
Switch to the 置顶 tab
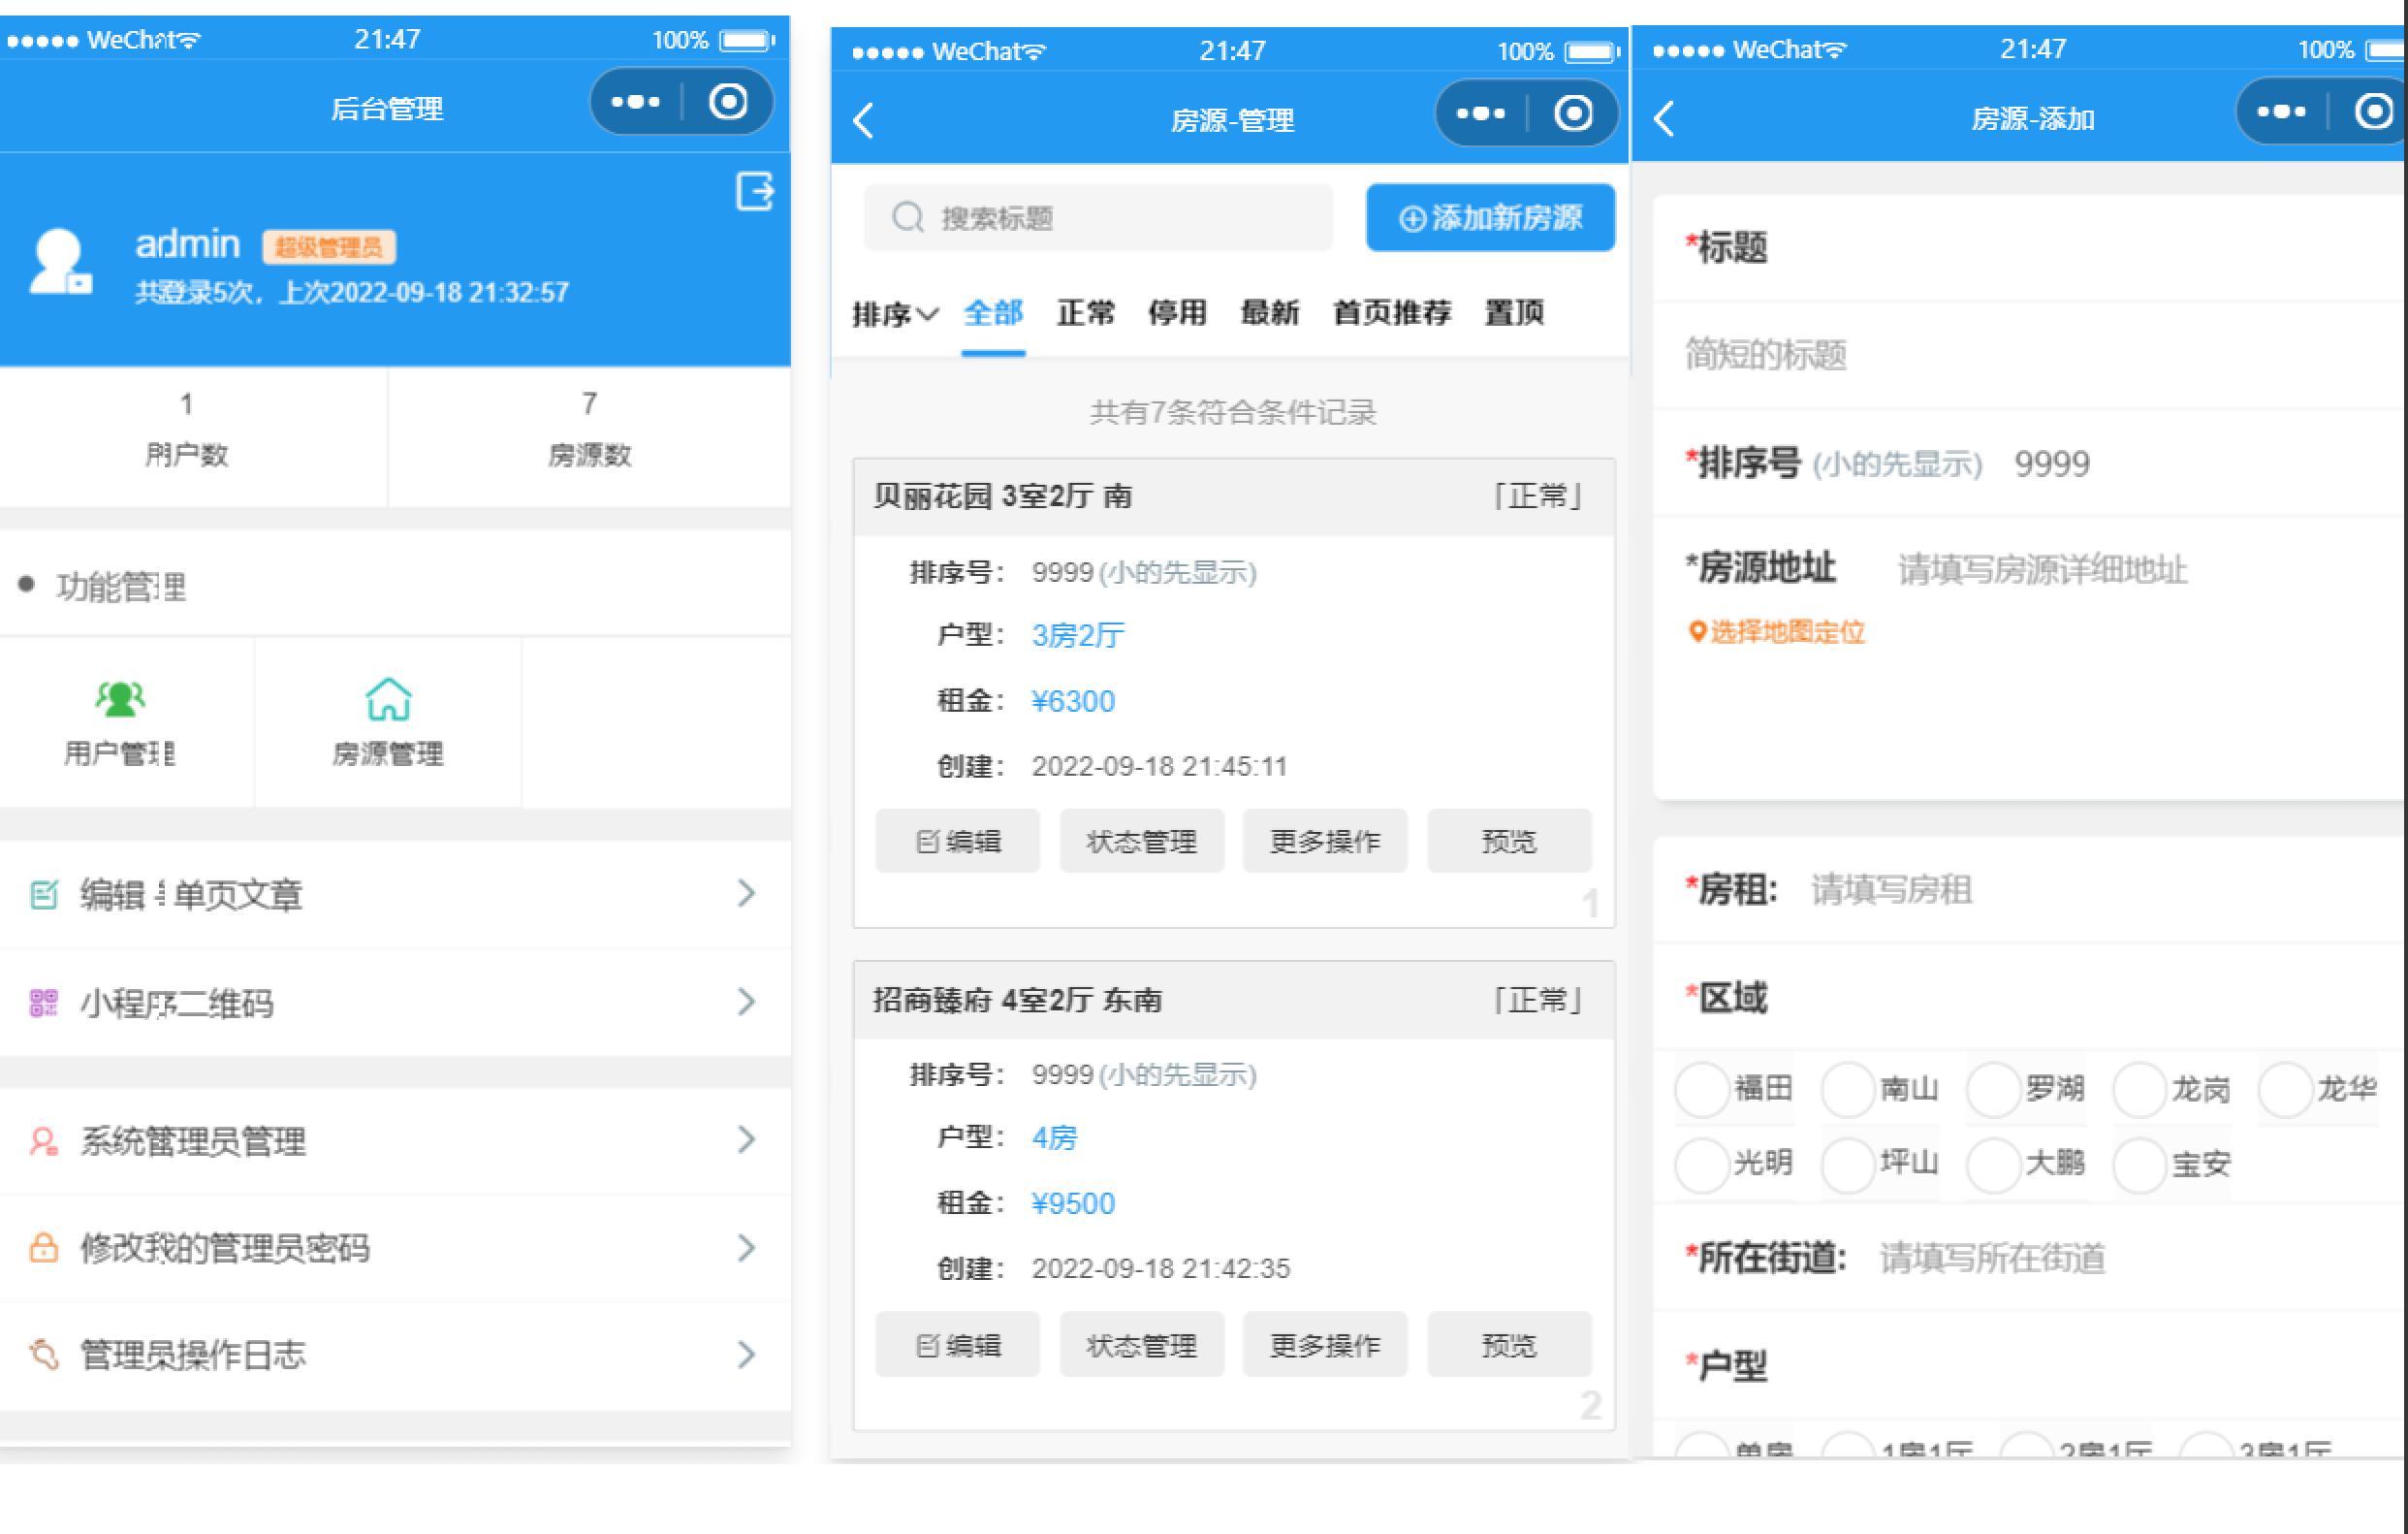[x=1514, y=313]
